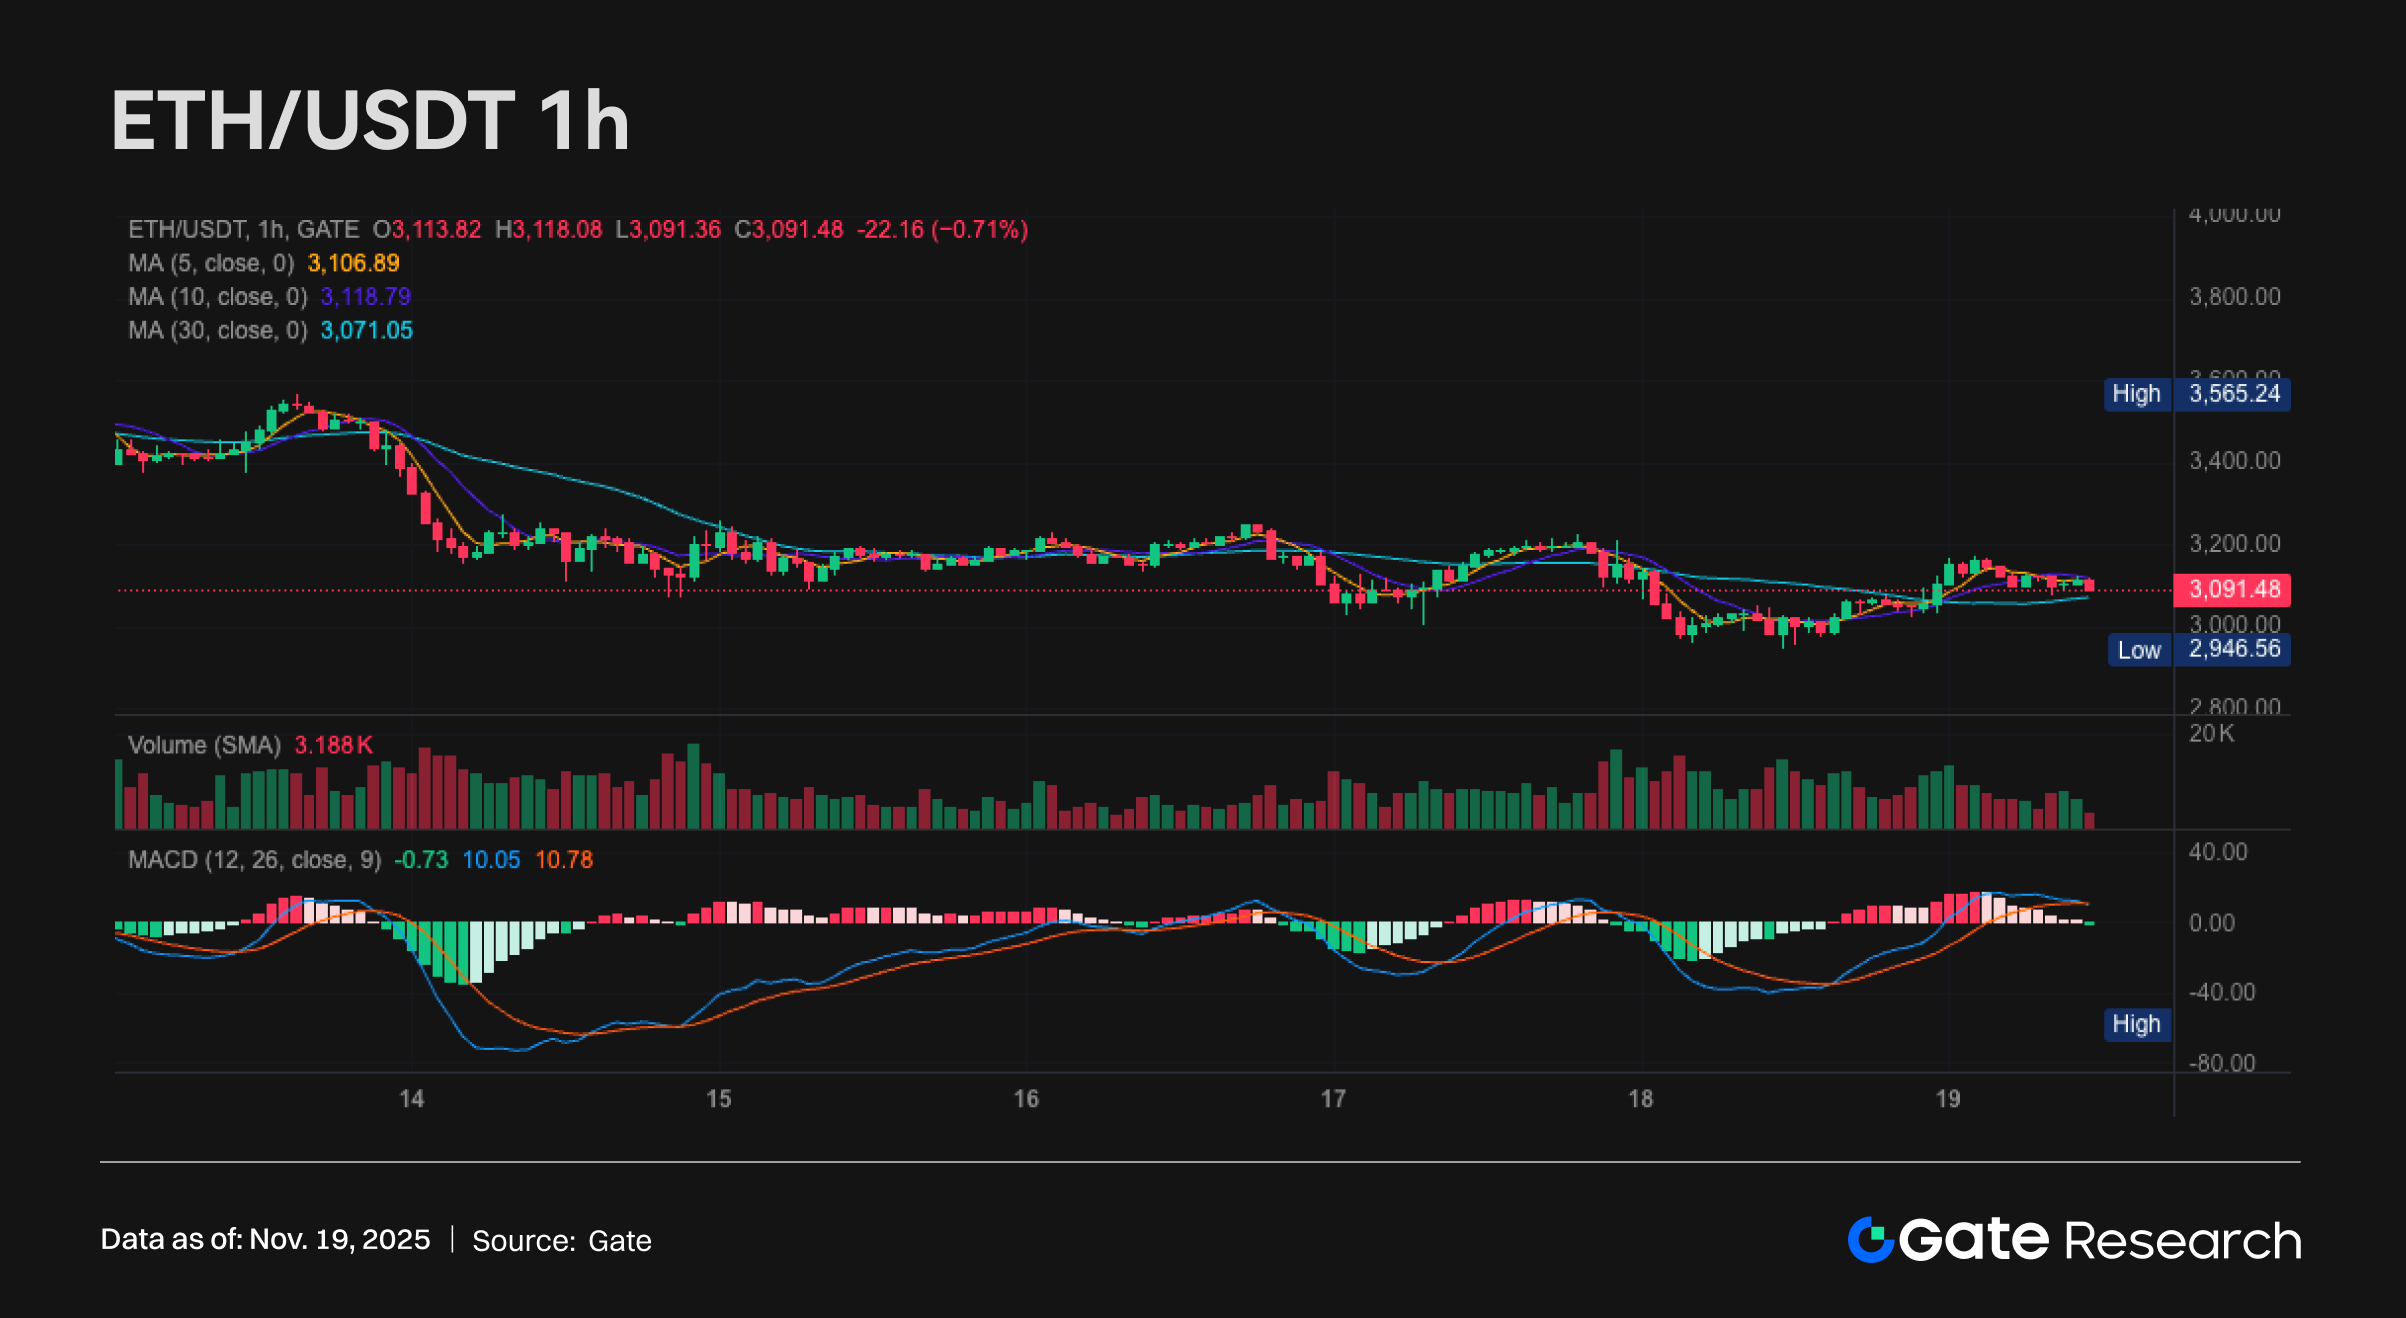Select the MA (10, close, 0) indicator label
The height and width of the screenshot is (1318, 2406).
(217, 297)
